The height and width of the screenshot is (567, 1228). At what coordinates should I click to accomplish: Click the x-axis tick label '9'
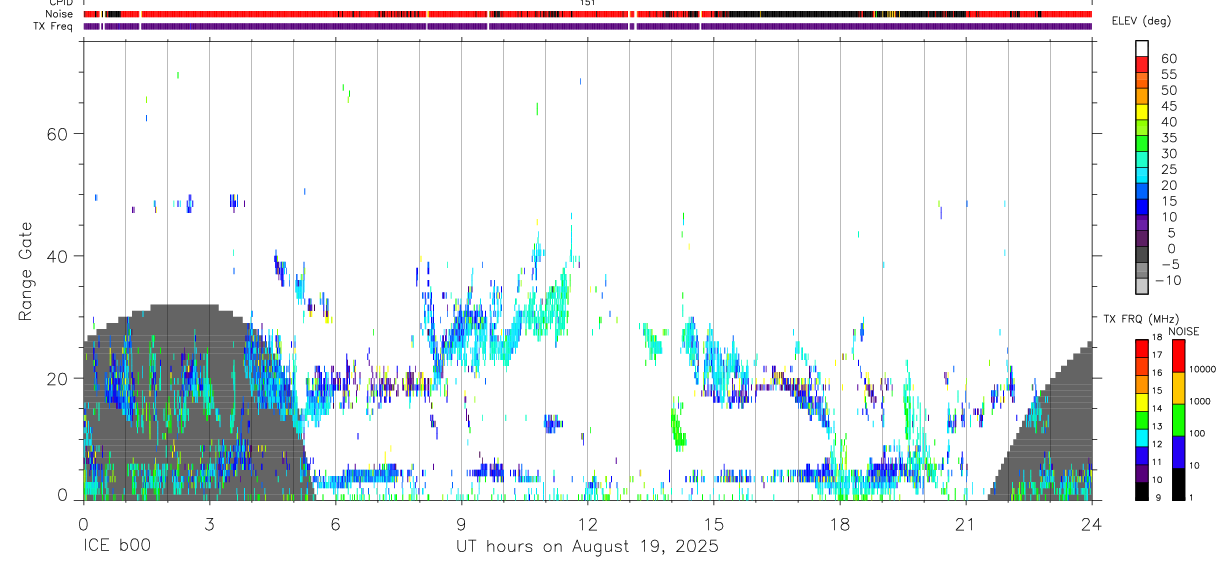(461, 524)
